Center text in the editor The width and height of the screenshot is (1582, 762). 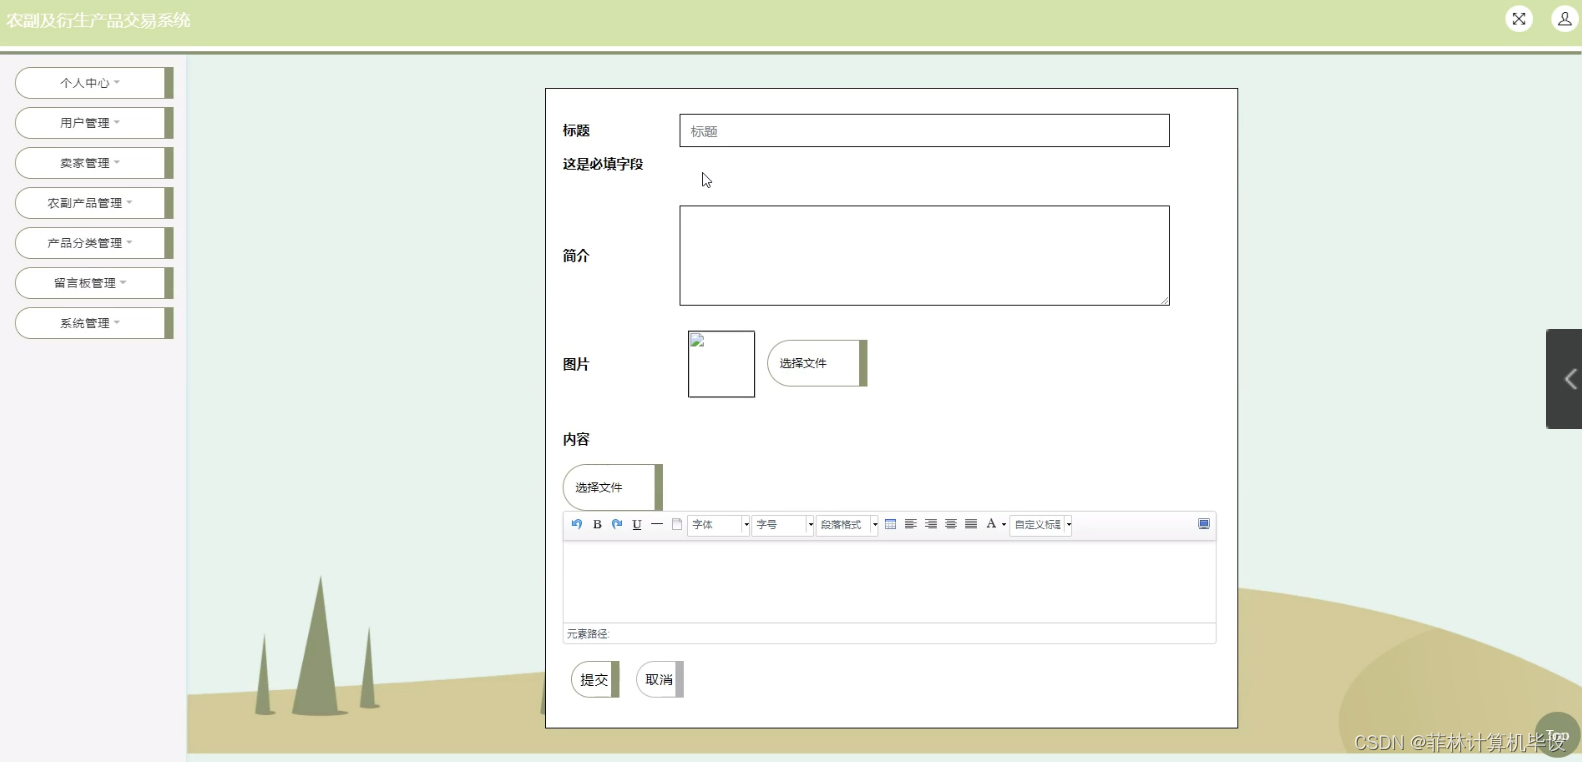pos(951,524)
